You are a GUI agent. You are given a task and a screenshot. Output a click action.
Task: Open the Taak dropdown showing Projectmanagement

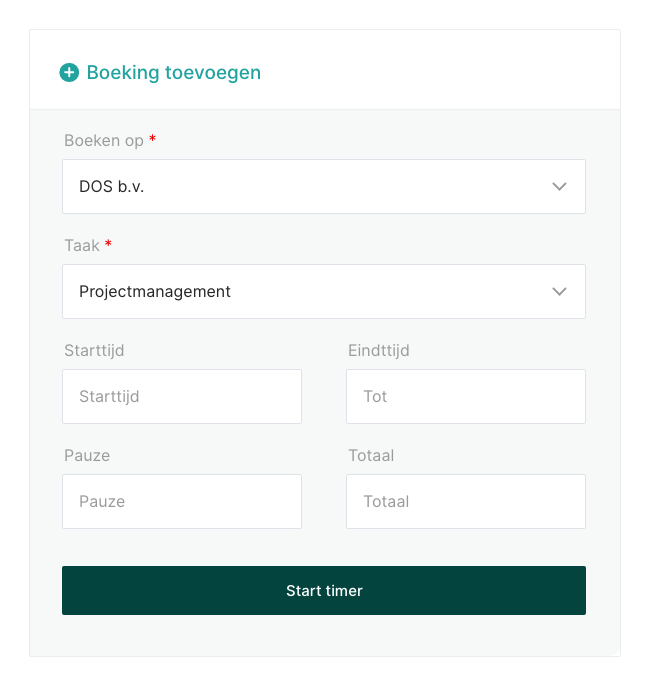click(300, 291)
